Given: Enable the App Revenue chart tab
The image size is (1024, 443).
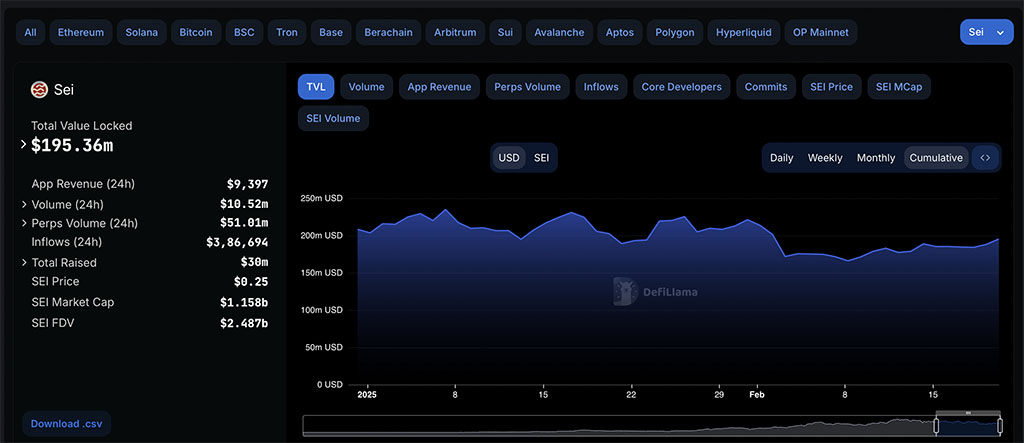Looking at the screenshot, I should [x=440, y=87].
